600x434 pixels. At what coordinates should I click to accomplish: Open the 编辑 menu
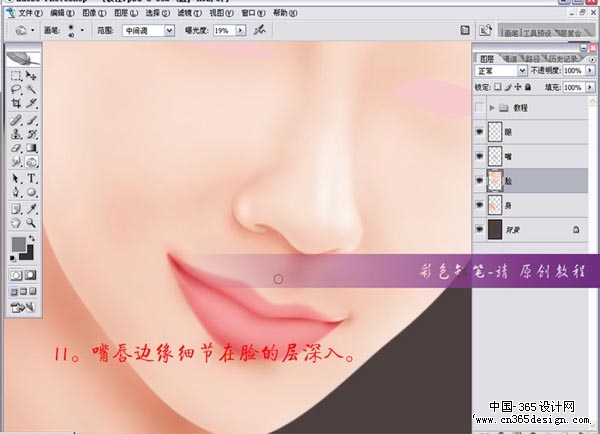62,13
